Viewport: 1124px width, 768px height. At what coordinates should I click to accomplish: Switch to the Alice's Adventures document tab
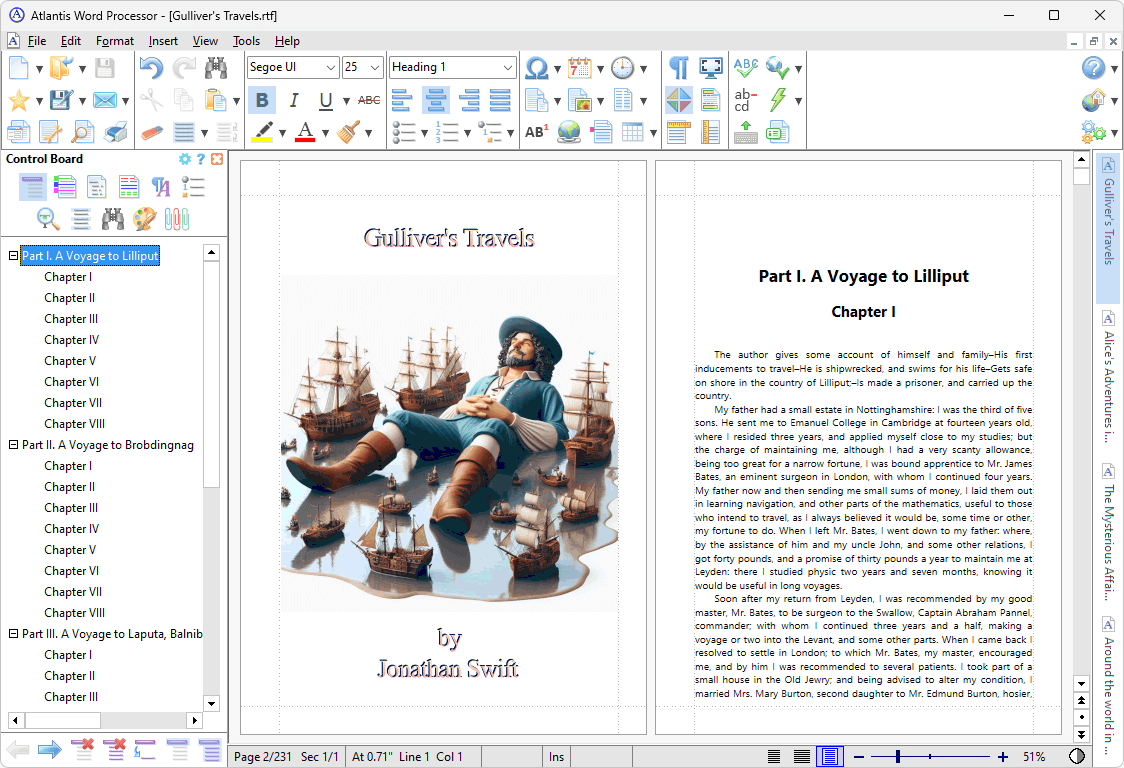(x=1107, y=385)
